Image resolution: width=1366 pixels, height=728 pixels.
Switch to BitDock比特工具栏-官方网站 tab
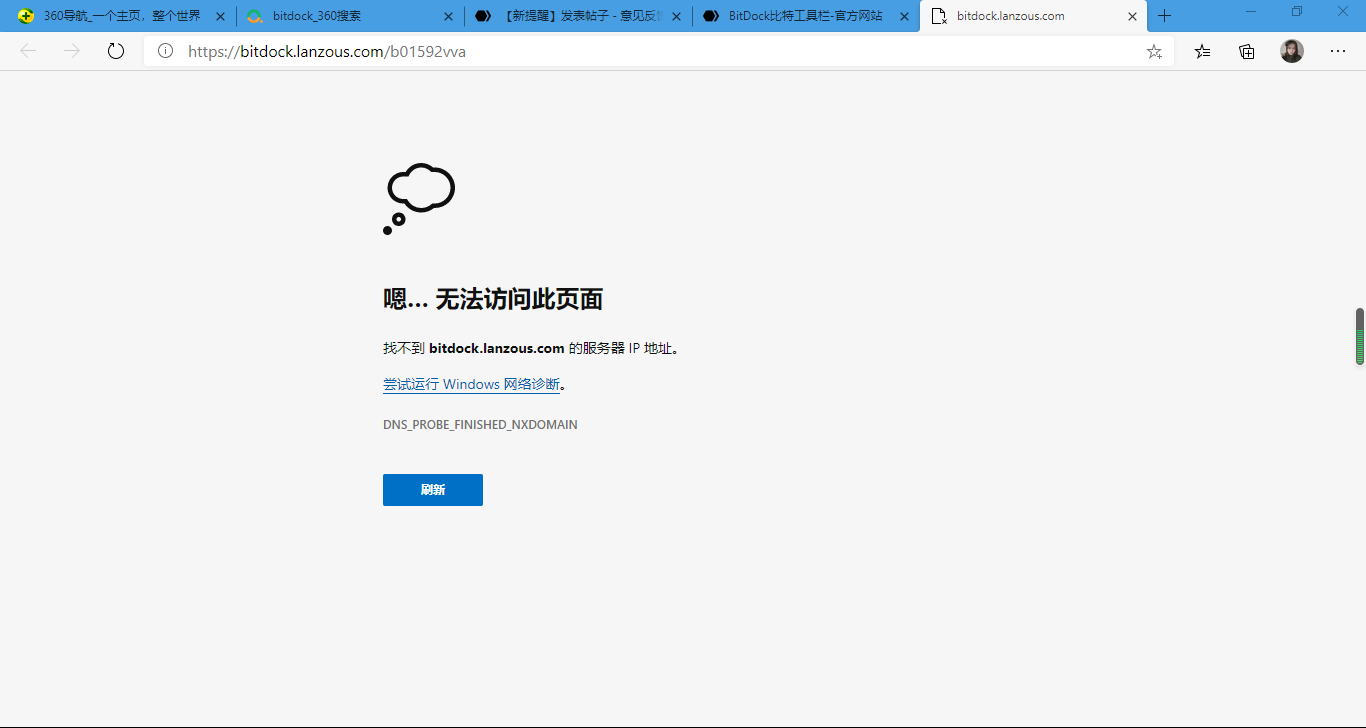[806, 16]
